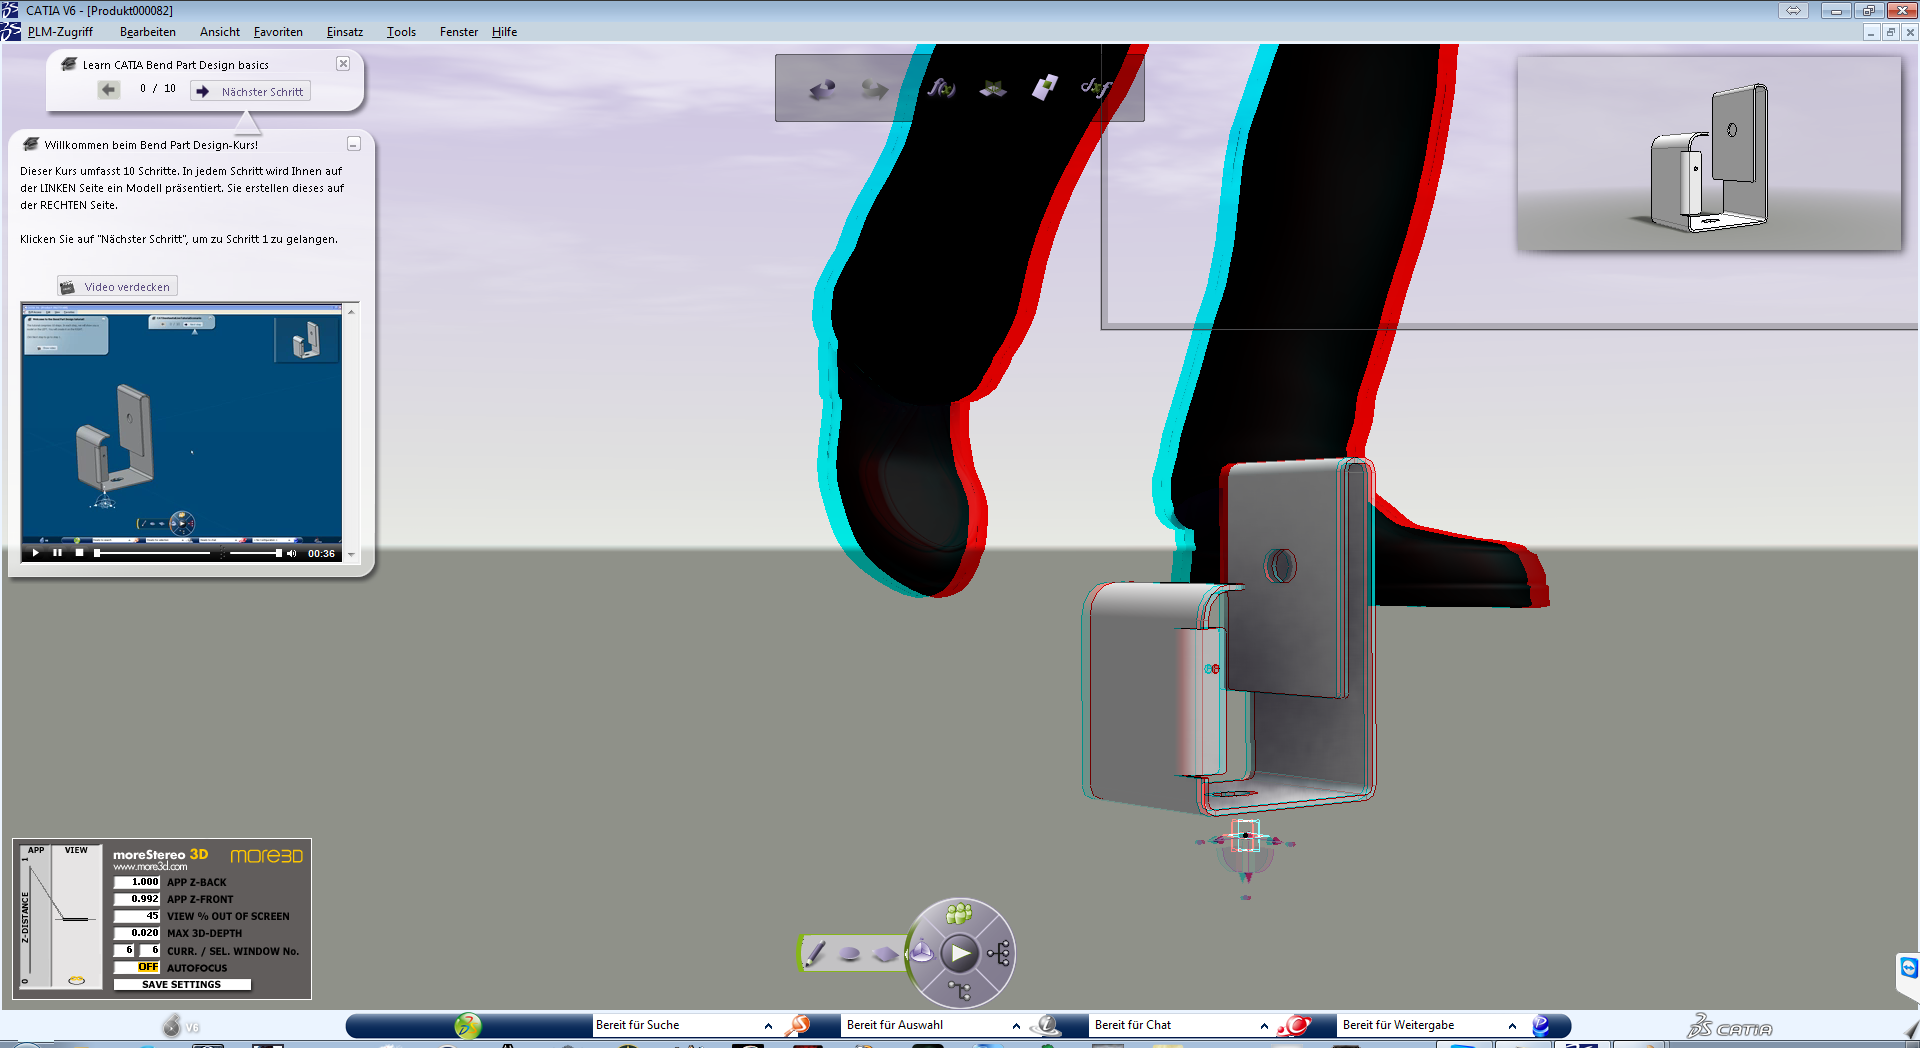Viewport: 1920px width, 1048px height.
Task: Click SAVE SETTINGS in moreStereo panel
Action: (182, 984)
